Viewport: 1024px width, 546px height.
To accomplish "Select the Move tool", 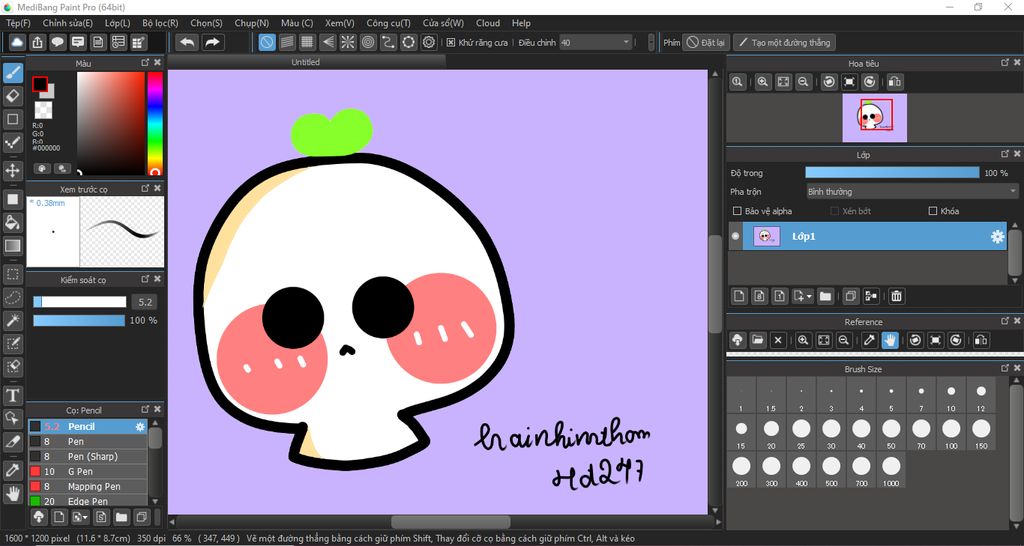I will [13, 171].
